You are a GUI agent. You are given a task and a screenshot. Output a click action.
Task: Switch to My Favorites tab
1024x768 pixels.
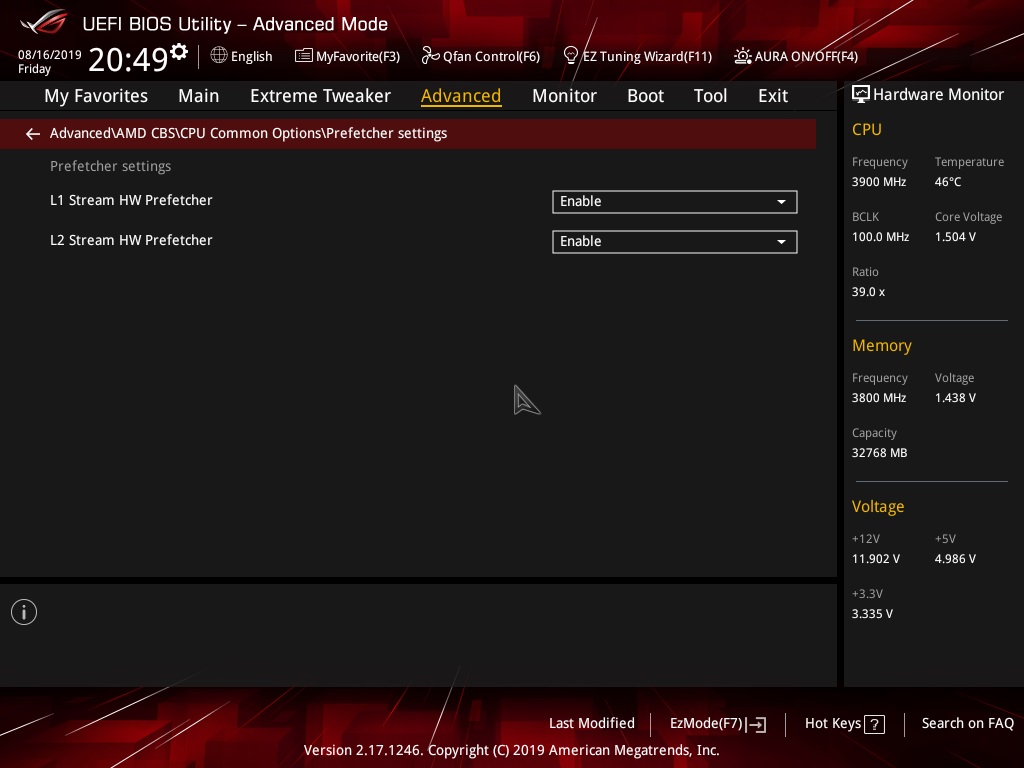(x=96, y=96)
